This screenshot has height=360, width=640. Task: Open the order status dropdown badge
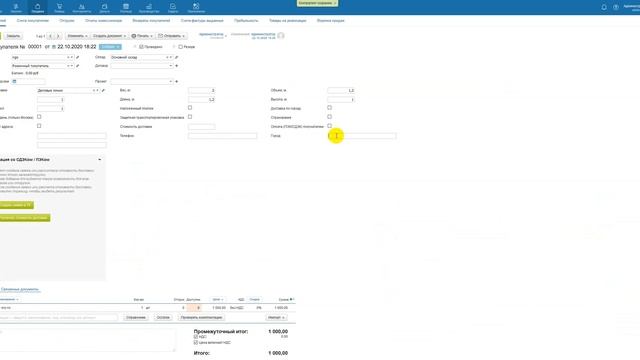(110, 47)
